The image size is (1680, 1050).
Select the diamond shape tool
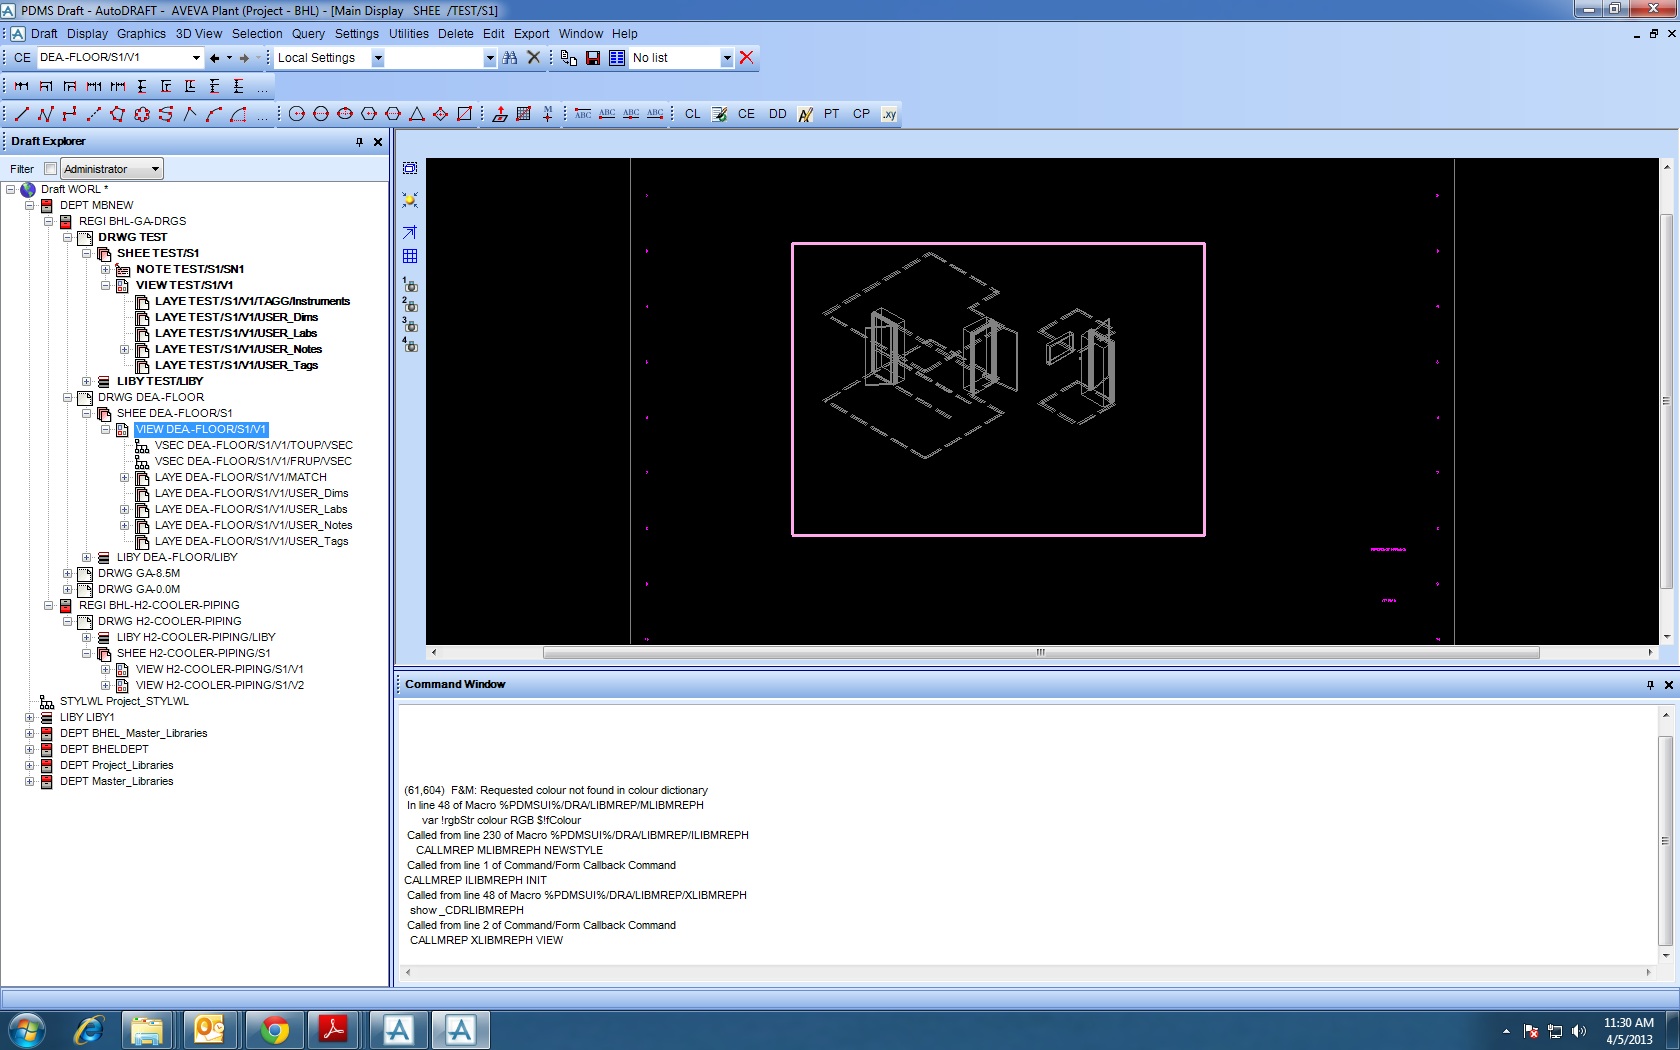tap(441, 114)
